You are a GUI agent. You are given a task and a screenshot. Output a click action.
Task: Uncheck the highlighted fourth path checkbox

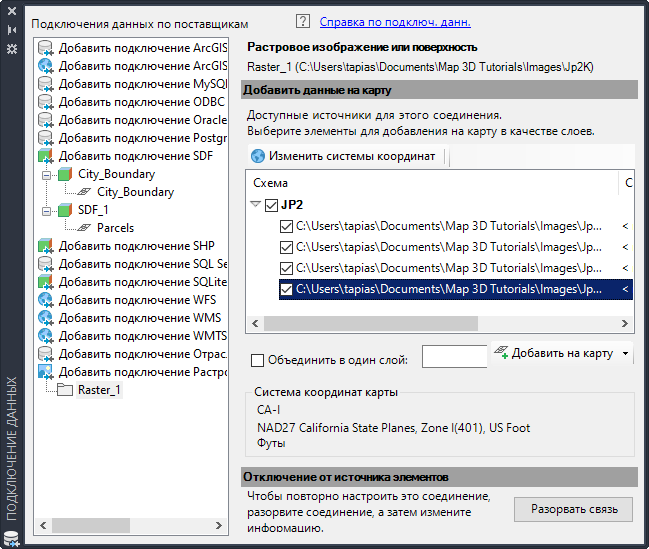(x=286, y=289)
